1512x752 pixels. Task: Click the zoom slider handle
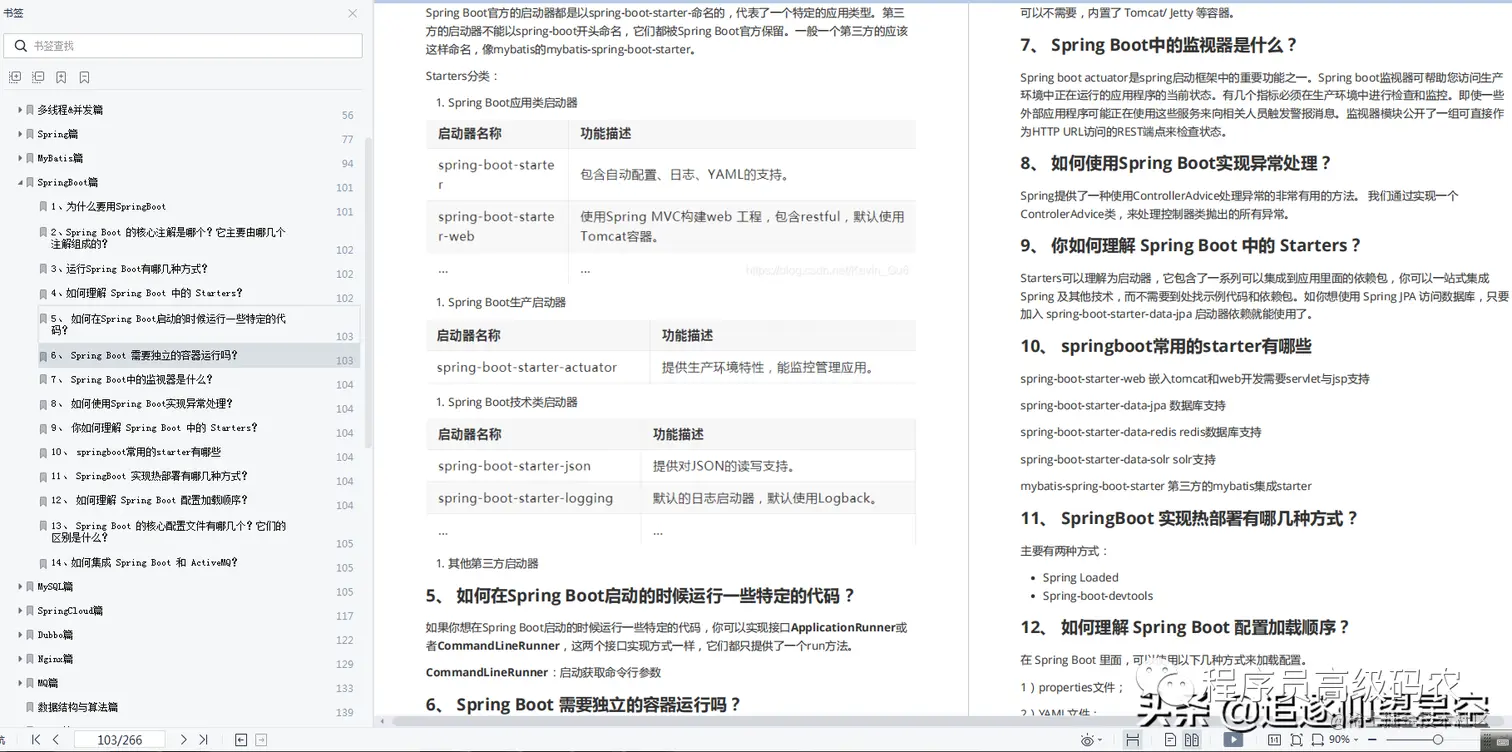tap(1437, 740)
